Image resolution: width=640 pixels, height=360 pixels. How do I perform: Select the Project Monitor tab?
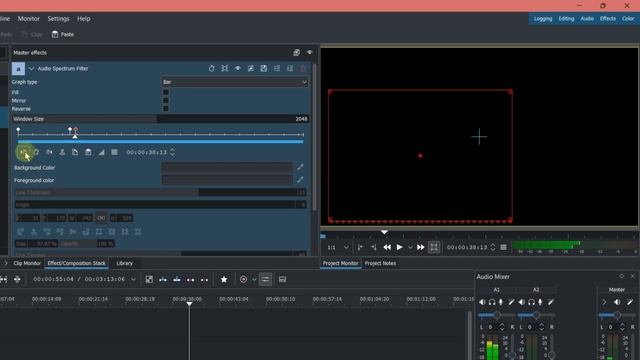[340, 263]
